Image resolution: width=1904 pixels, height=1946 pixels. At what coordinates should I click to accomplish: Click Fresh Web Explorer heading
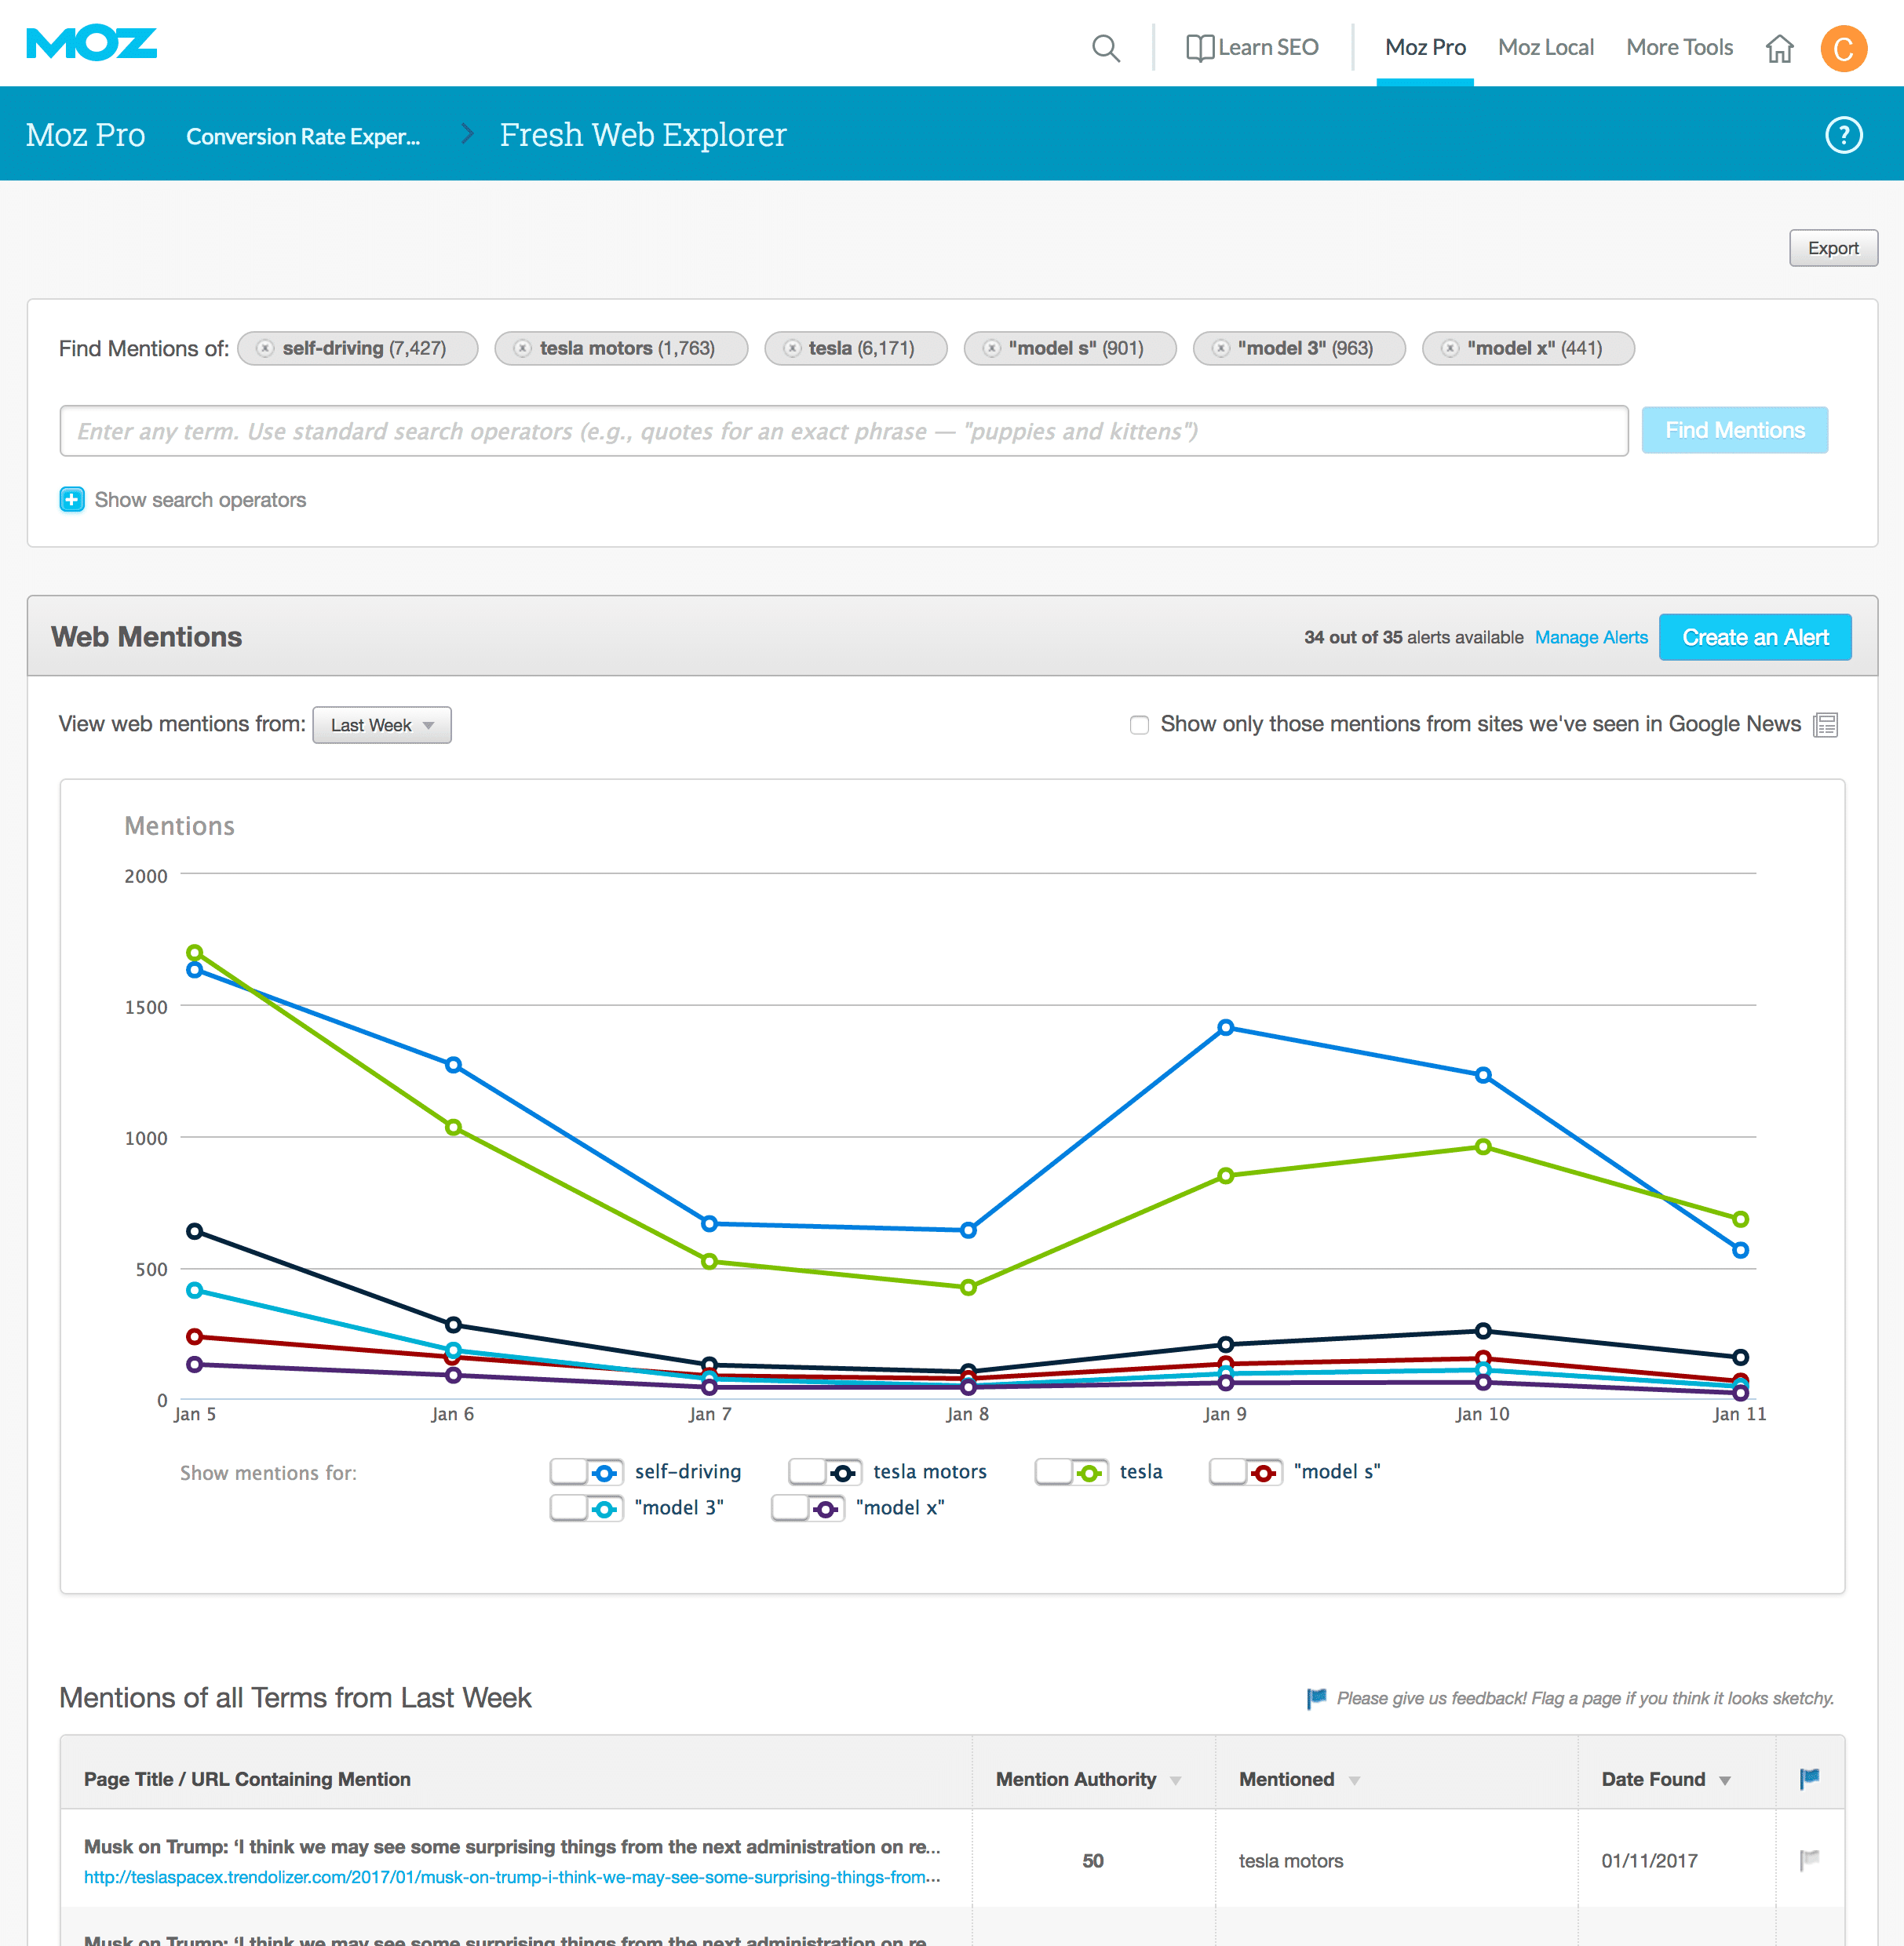click(643, 135)
